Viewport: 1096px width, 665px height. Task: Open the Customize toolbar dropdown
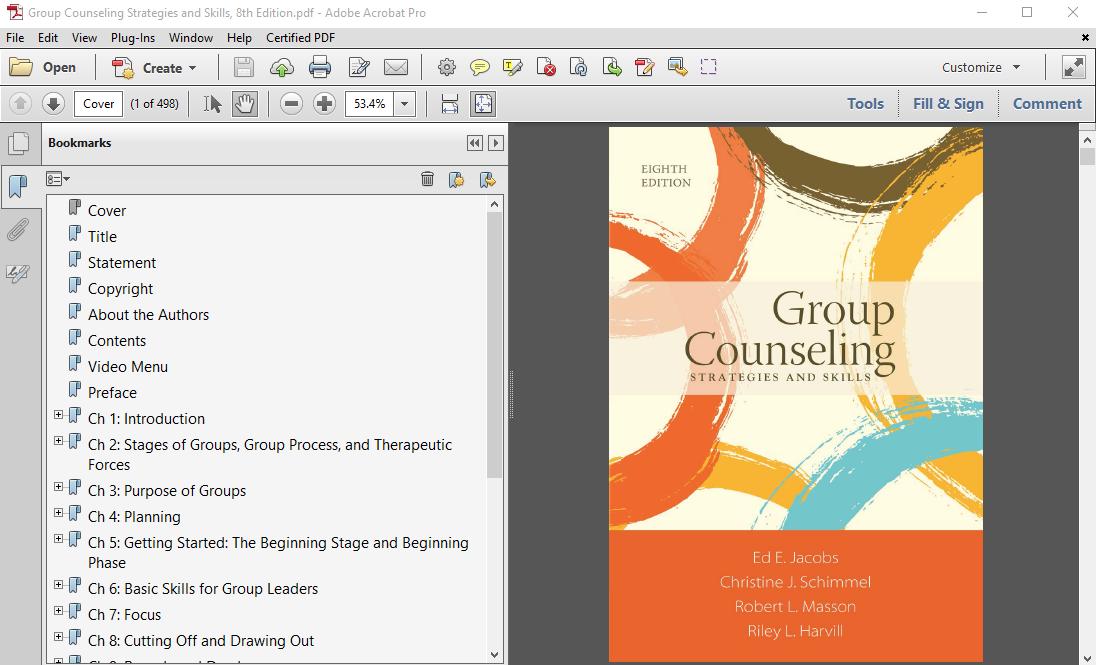click(981, 68)
